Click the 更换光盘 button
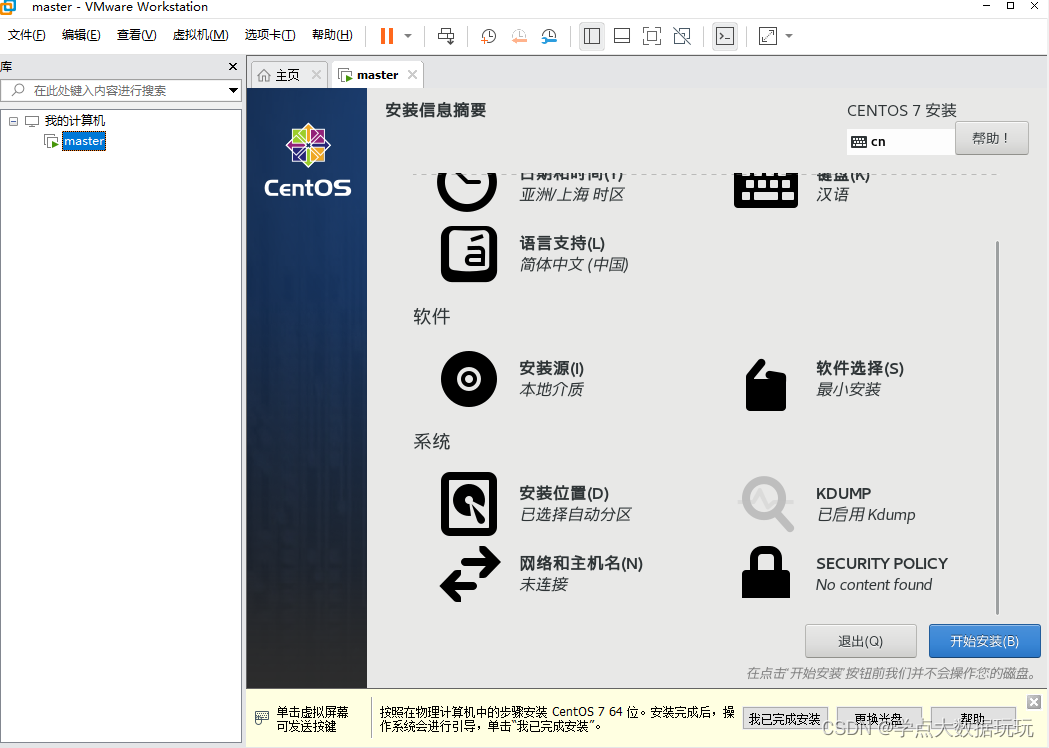The width and height of the screenshot is (1049, 748). [879, 719]
